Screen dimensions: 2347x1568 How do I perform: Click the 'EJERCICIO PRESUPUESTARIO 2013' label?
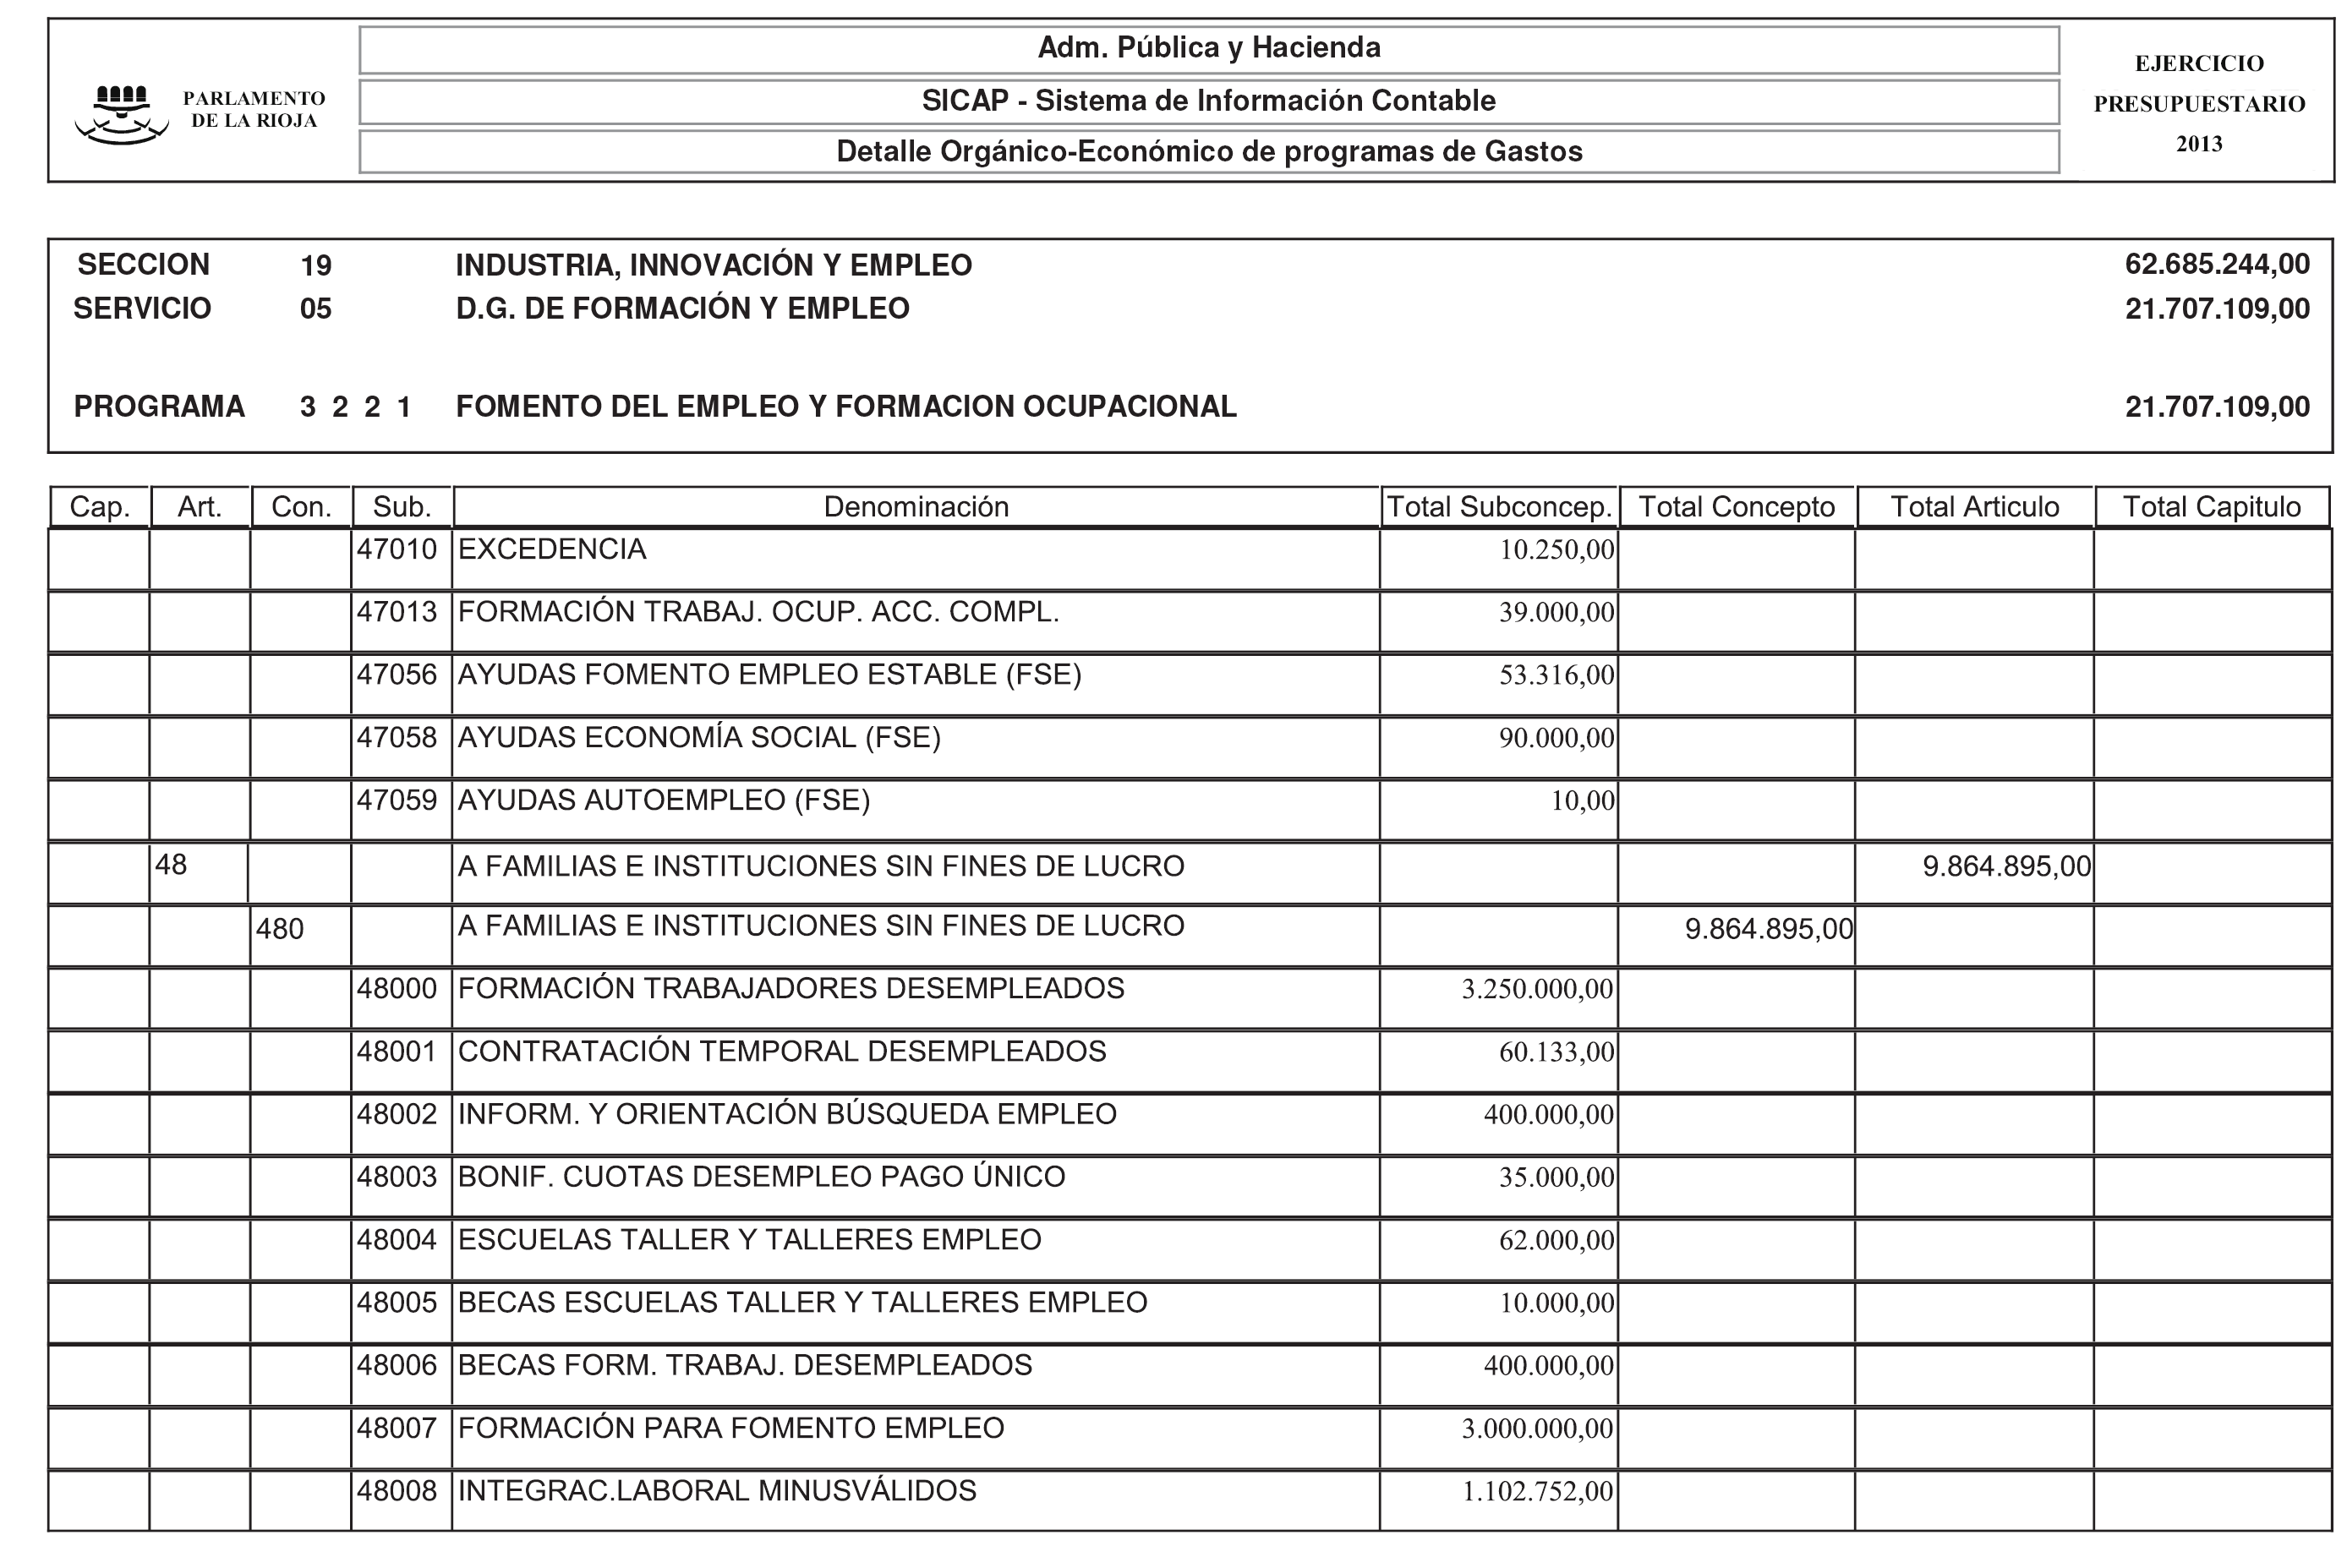(x=2199, y=103)
